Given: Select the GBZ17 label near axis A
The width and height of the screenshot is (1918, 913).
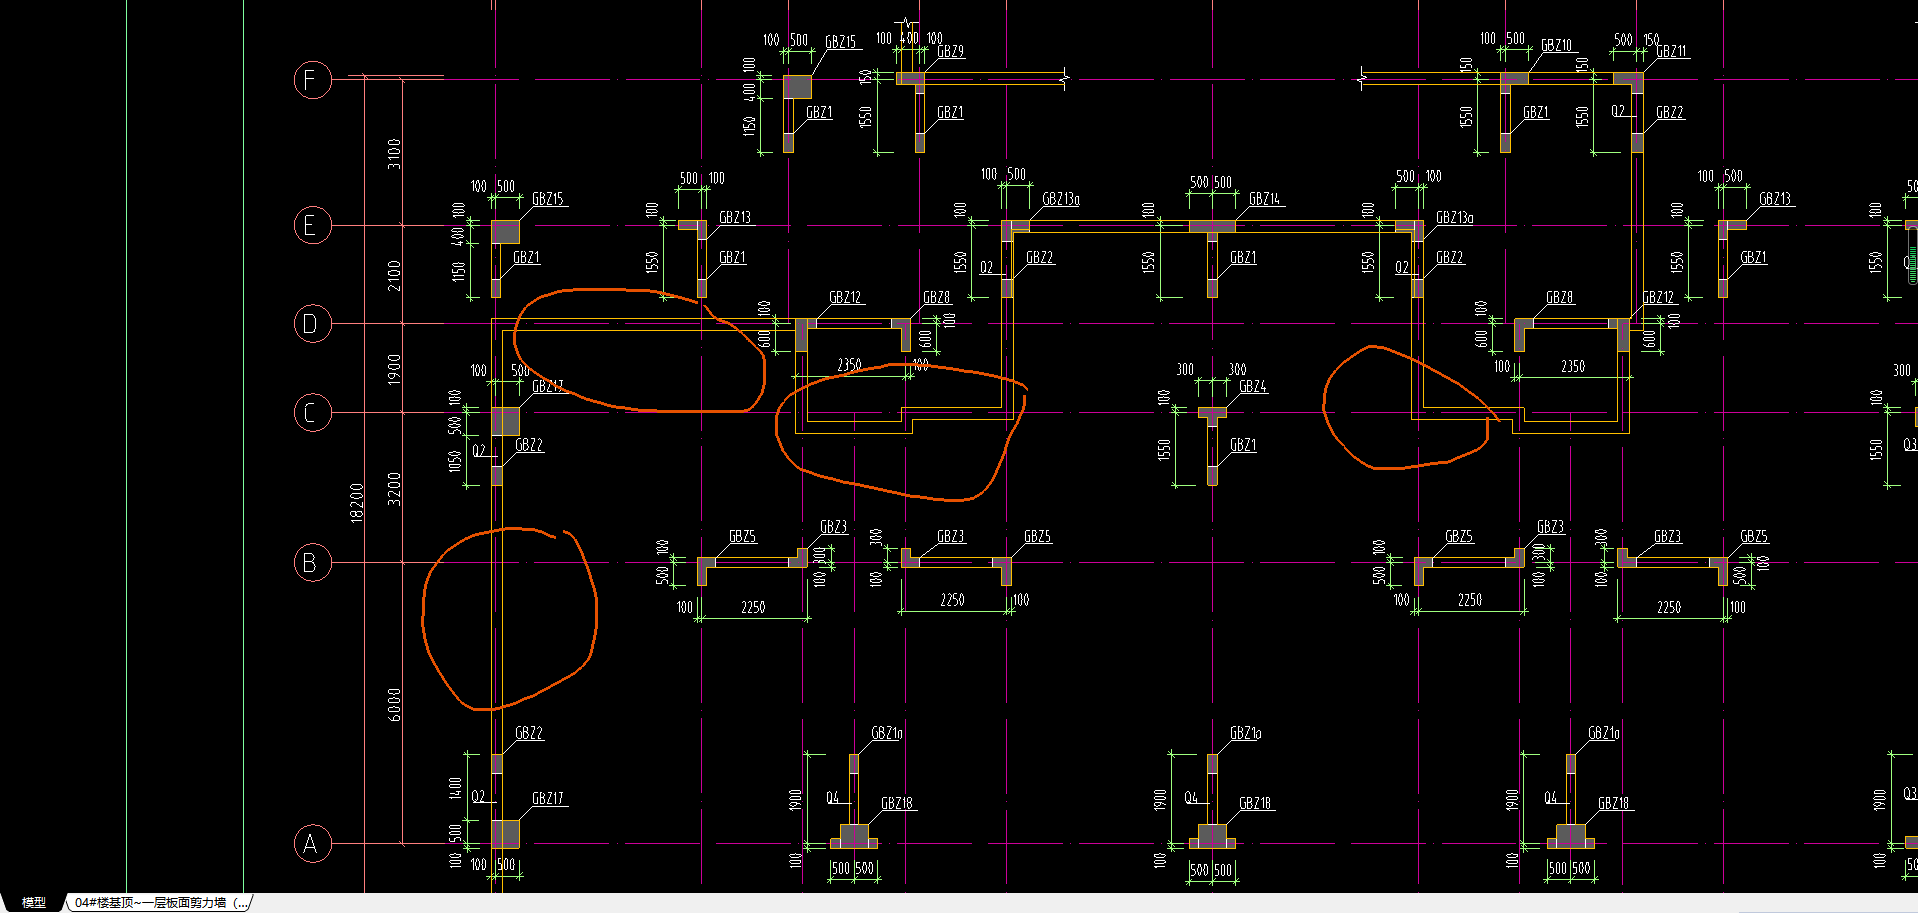Looking at the screenshot, I should click(548, 798).
